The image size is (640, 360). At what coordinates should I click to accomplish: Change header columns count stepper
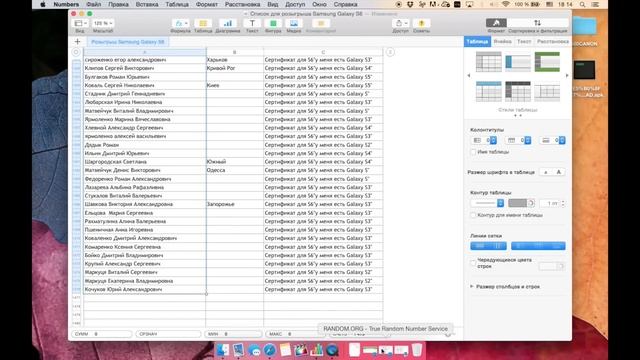(x=493, y=140)
